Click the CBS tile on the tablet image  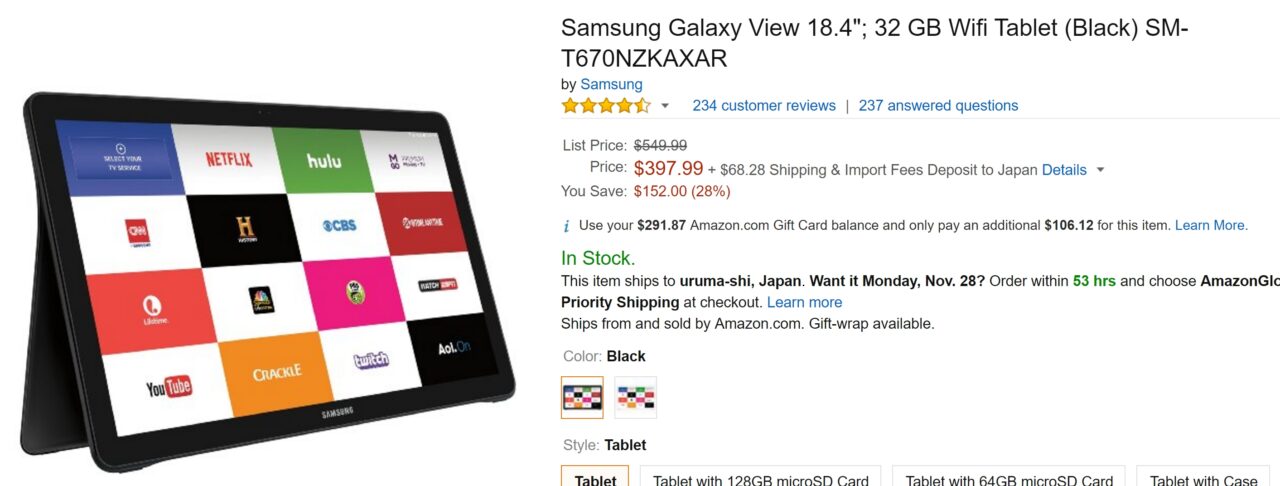340,226
